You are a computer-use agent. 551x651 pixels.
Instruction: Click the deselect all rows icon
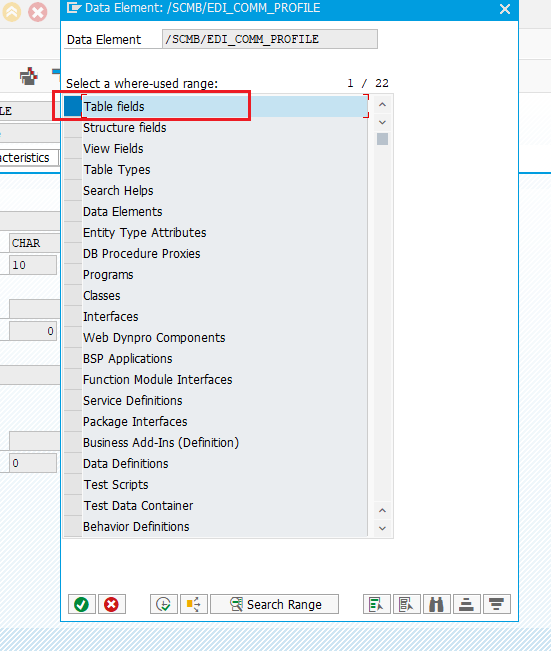click(406, 604)
